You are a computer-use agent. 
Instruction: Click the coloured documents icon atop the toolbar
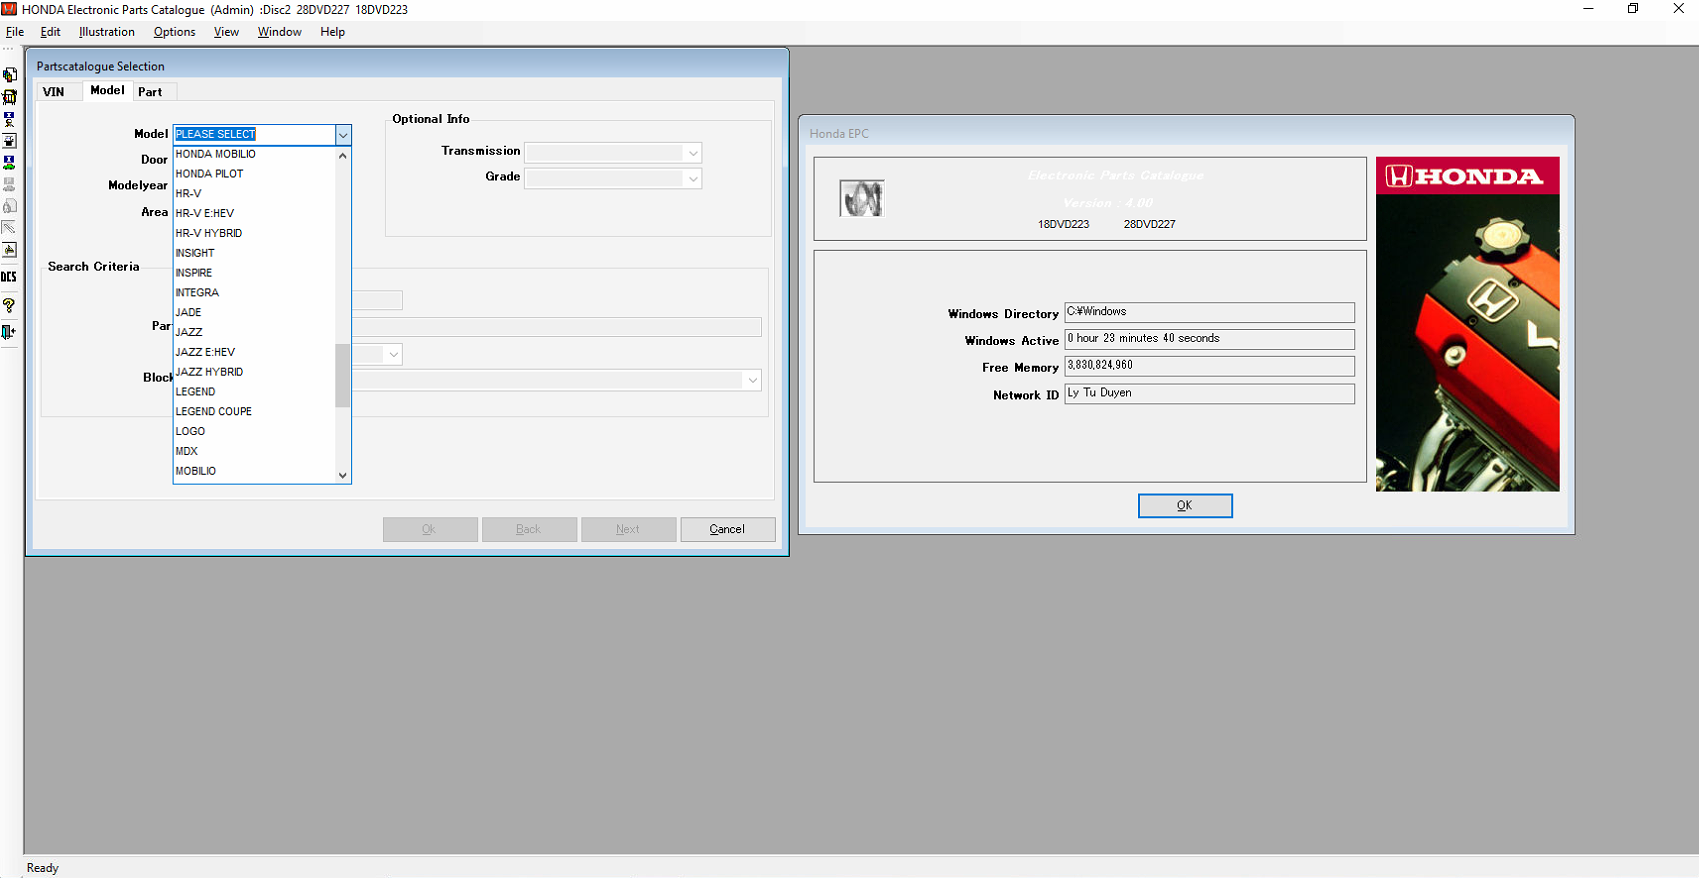click(9, 75)
